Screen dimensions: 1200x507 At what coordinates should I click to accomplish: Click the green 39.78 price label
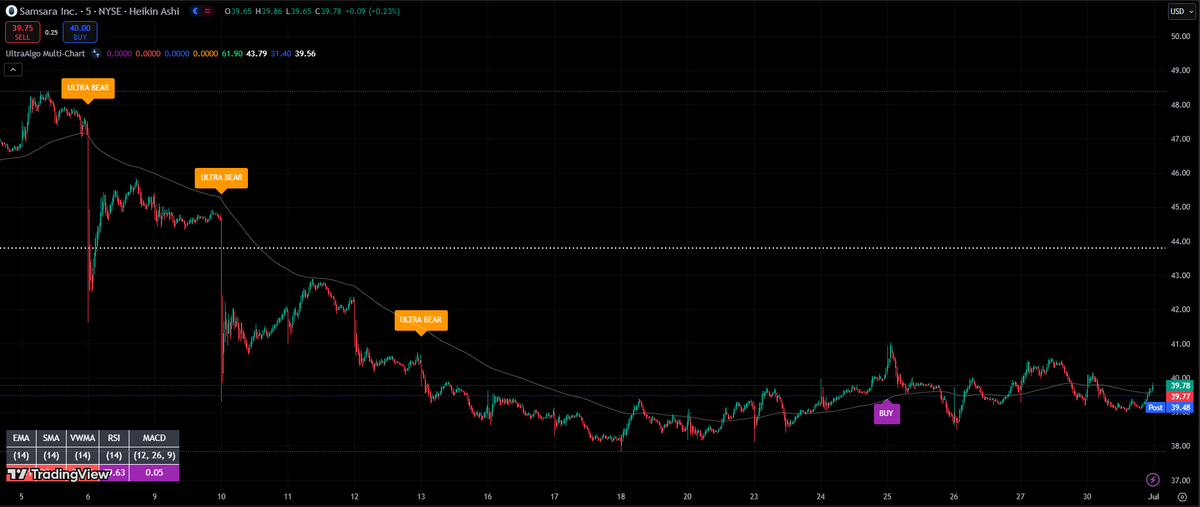click(1180, 385)
